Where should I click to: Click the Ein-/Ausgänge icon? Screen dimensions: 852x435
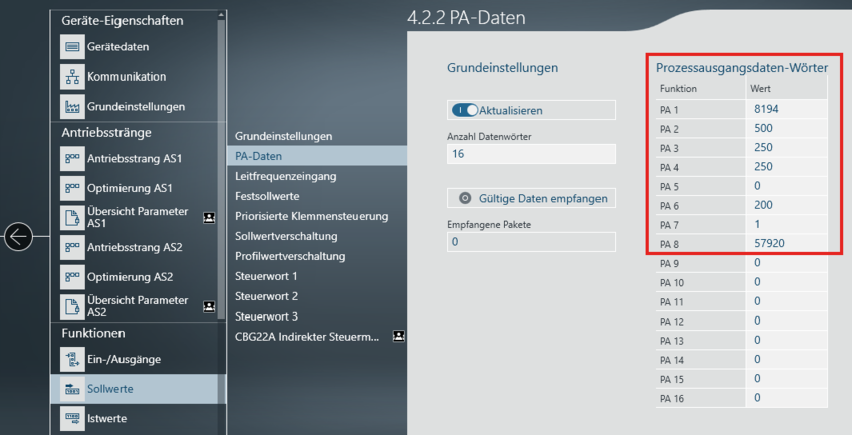[72, 359]
